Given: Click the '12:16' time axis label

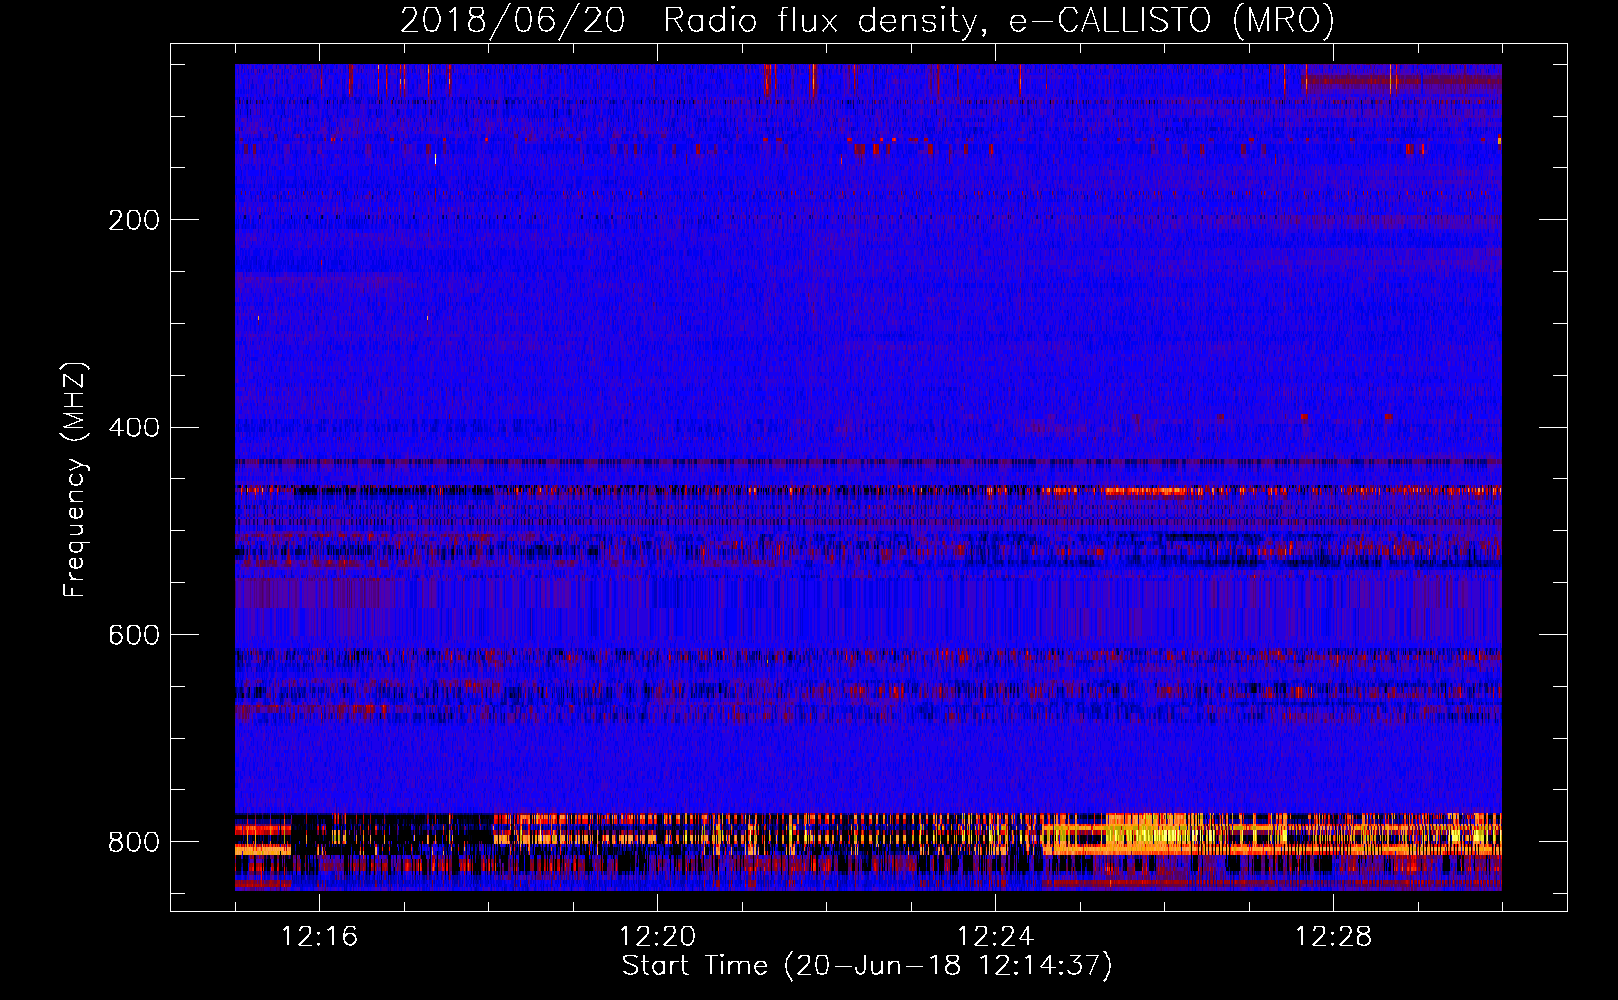Looking at the screenshot, I should pos(319,937).
